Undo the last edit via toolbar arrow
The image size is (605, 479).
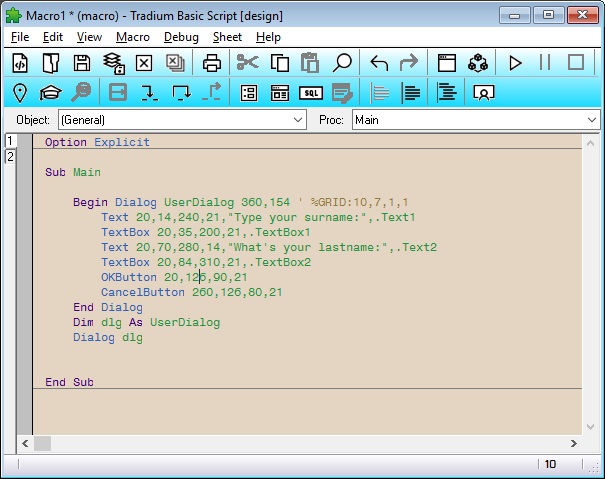379,63
